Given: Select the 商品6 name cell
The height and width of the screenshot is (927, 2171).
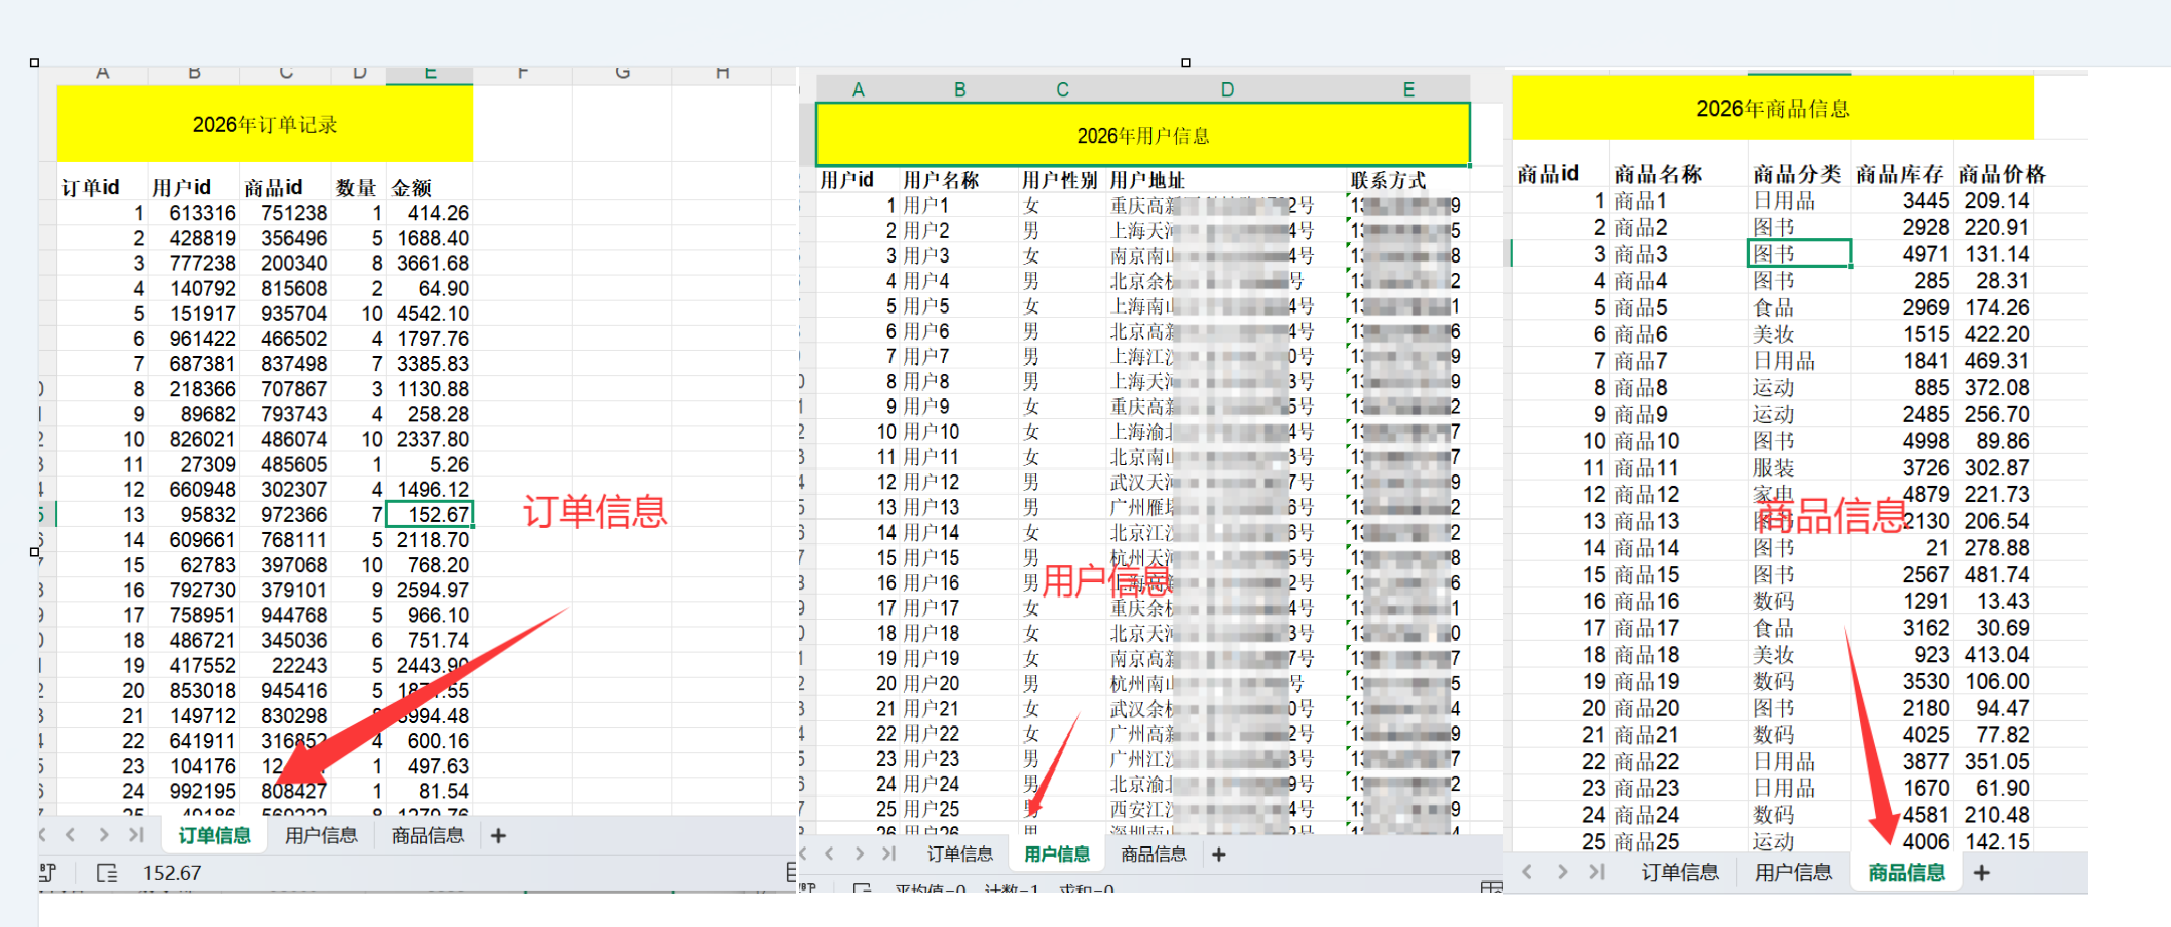Looking at the screenshot, I should [1679, 334].
